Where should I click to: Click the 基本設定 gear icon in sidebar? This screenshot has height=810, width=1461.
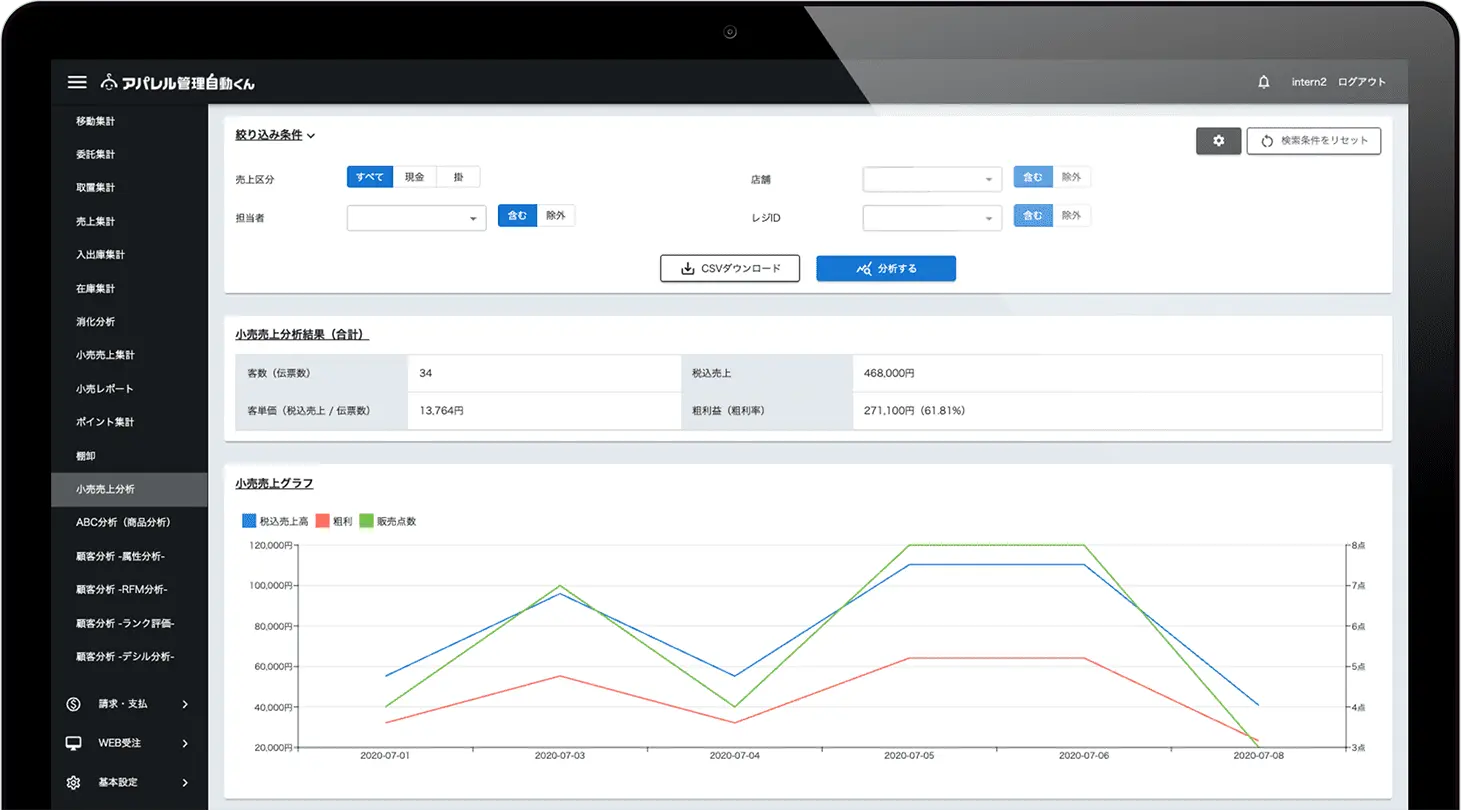pyautogui.click(x=73, y=782)
